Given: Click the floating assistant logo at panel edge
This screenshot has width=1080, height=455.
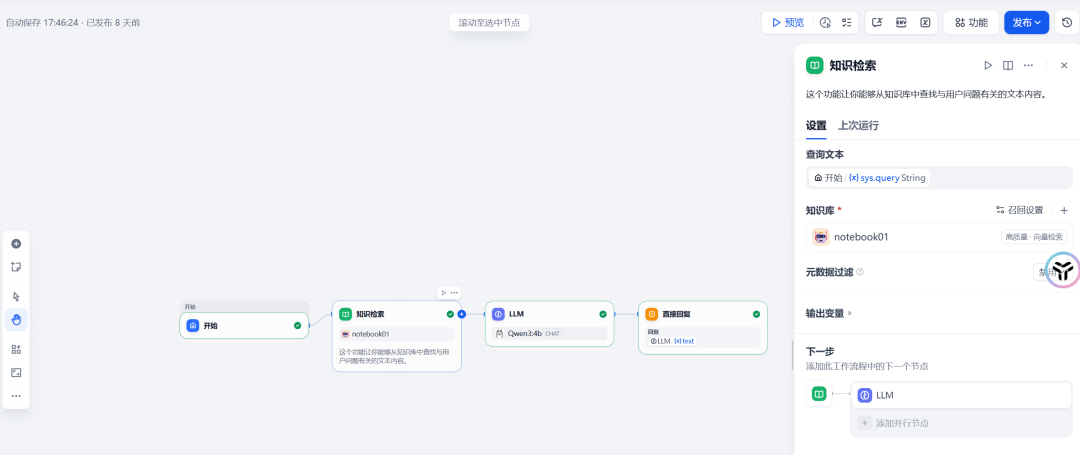Looking at the screenshot, I should (x=1063, y=271).
